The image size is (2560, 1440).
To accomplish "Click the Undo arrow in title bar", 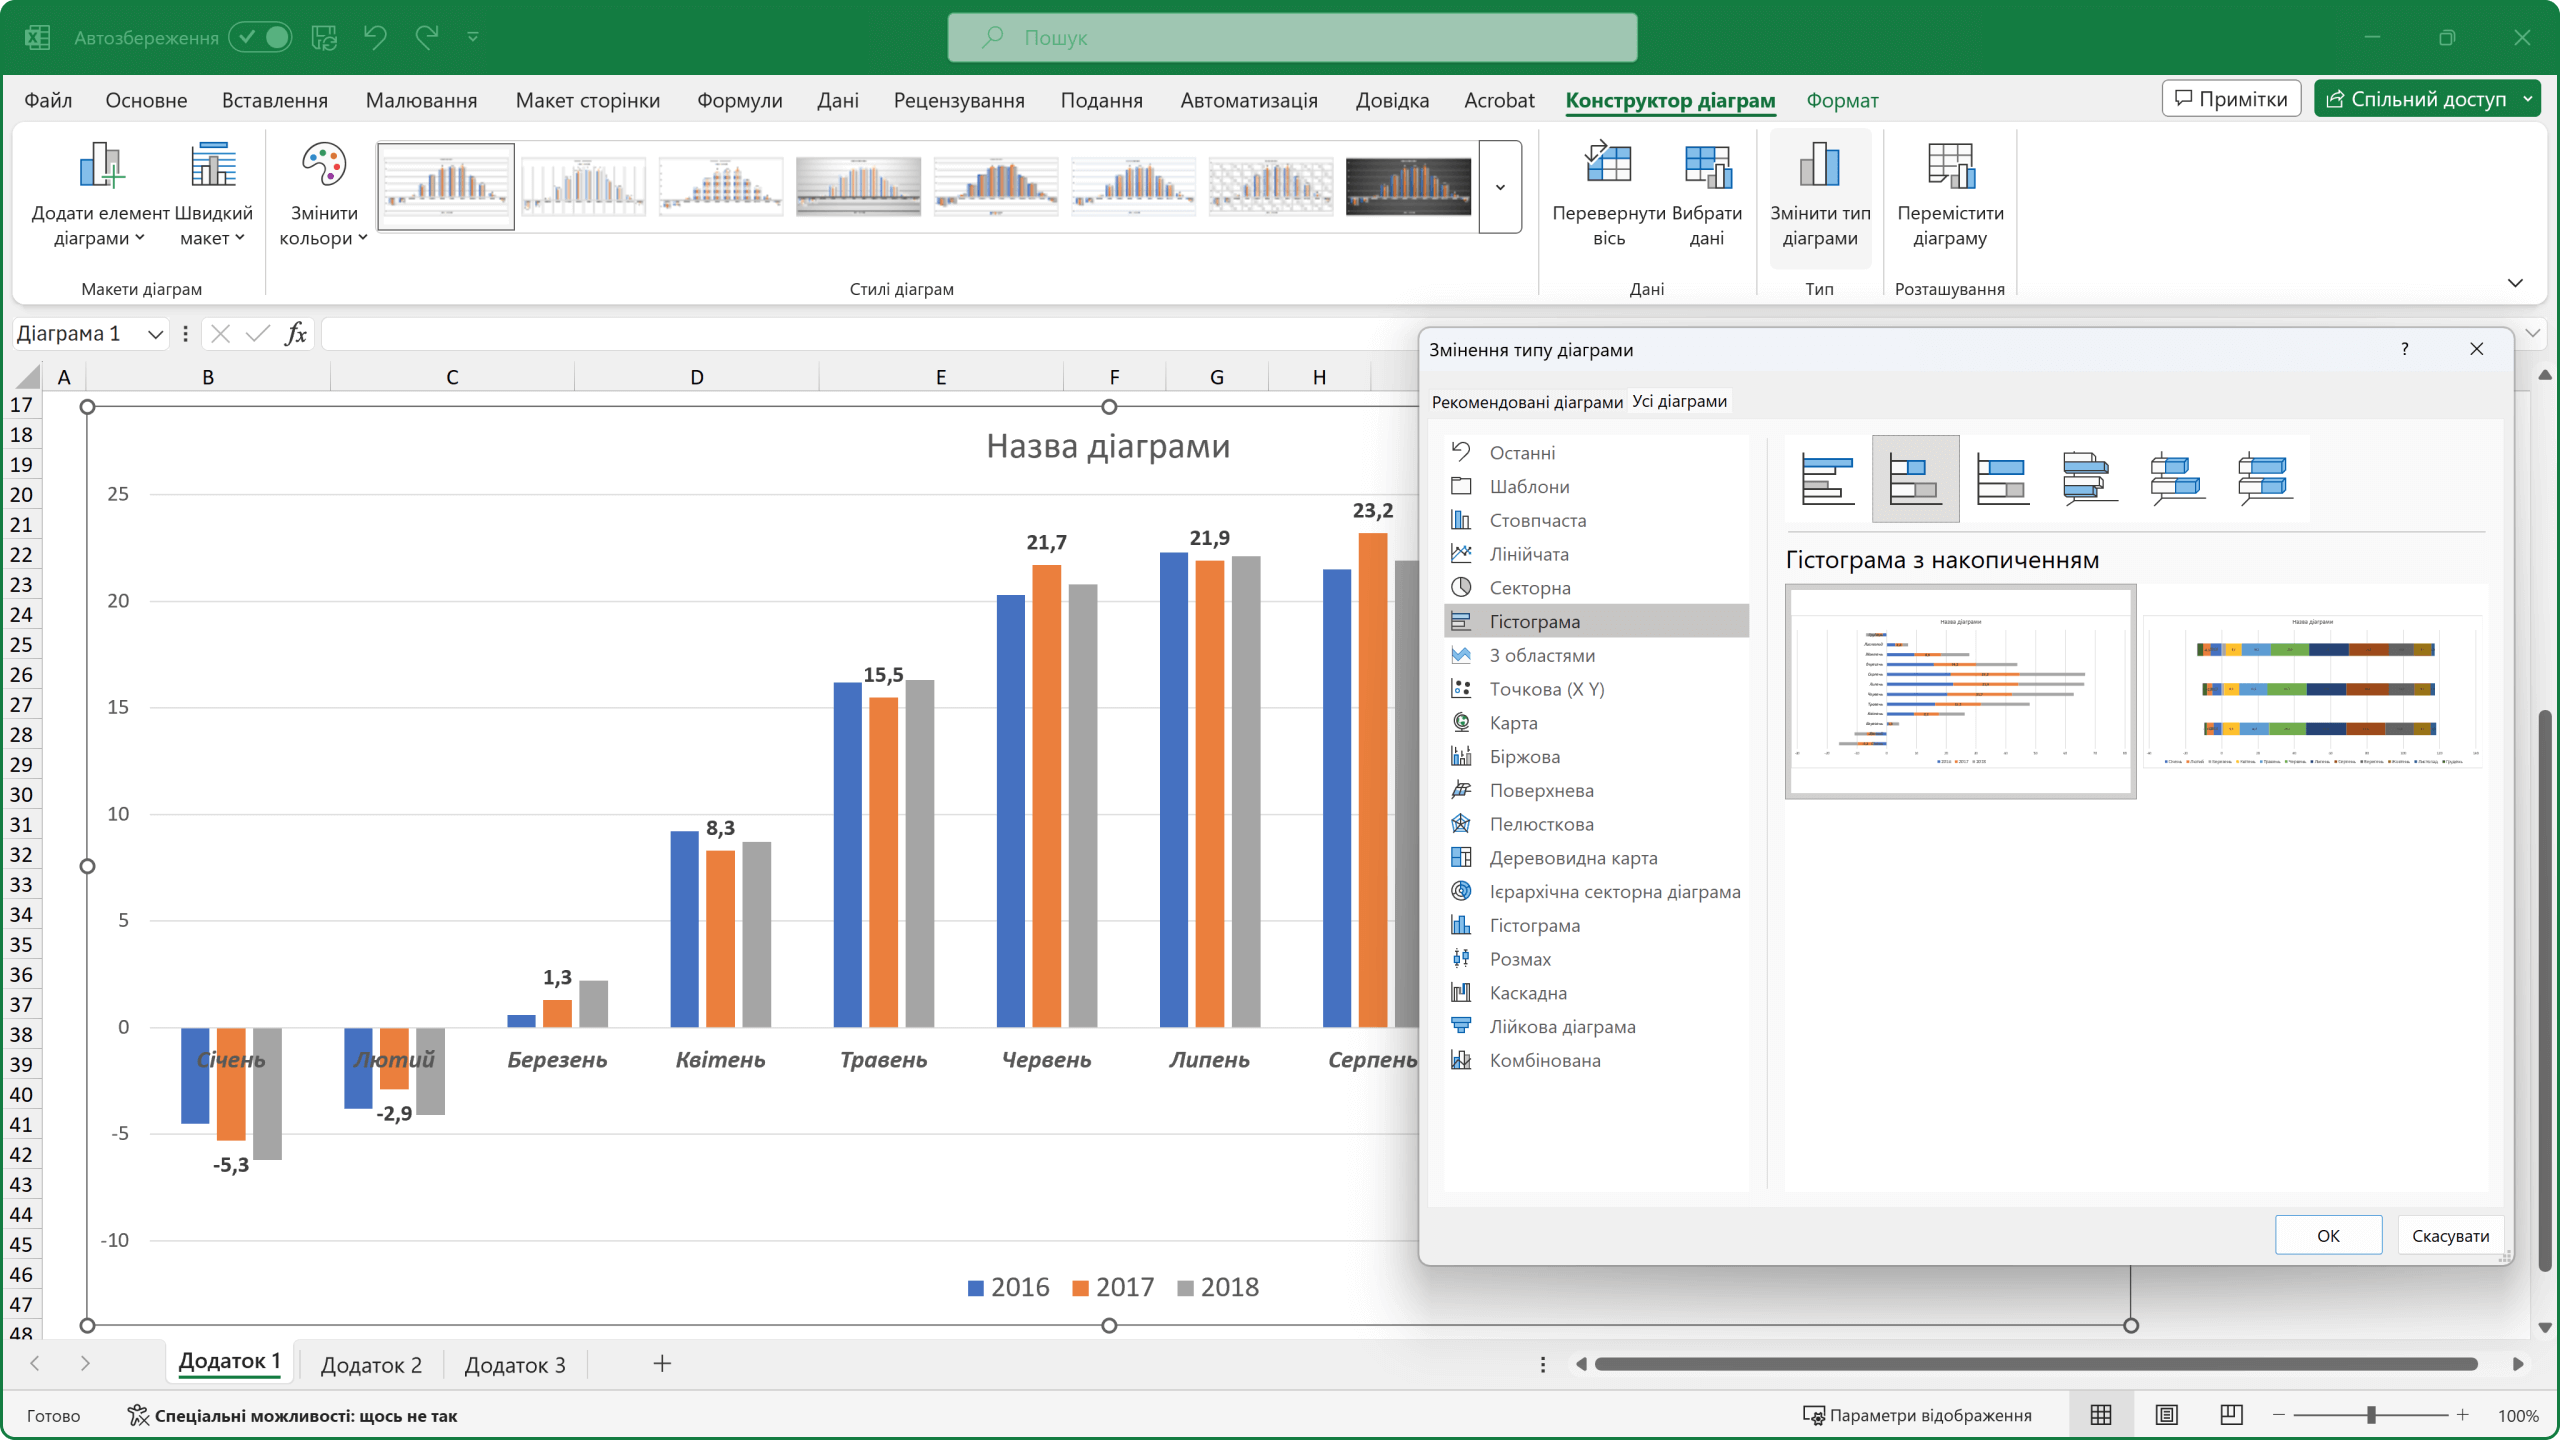I will 375,38.
